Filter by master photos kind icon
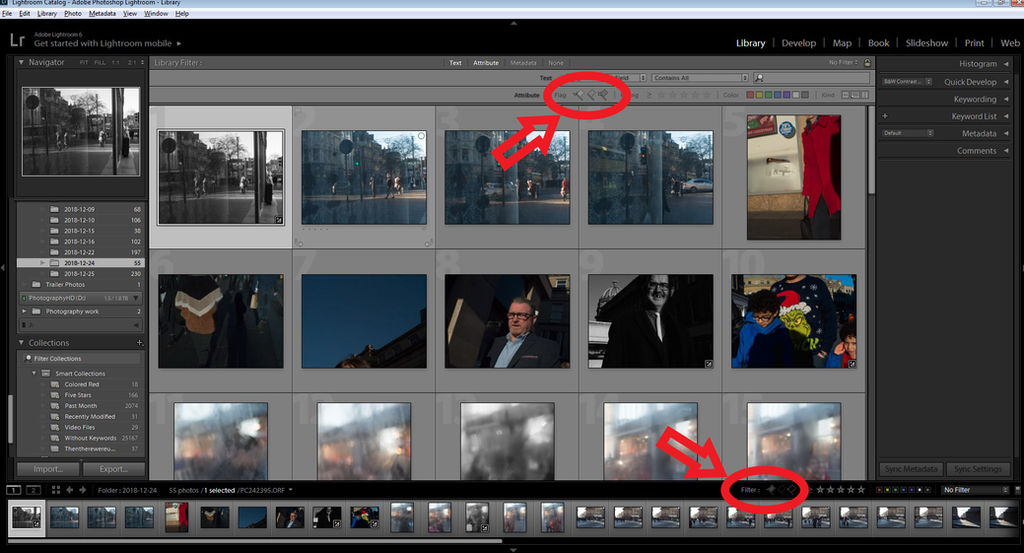This screenshot has height=553, width=1024. click(x=846, y=95)
